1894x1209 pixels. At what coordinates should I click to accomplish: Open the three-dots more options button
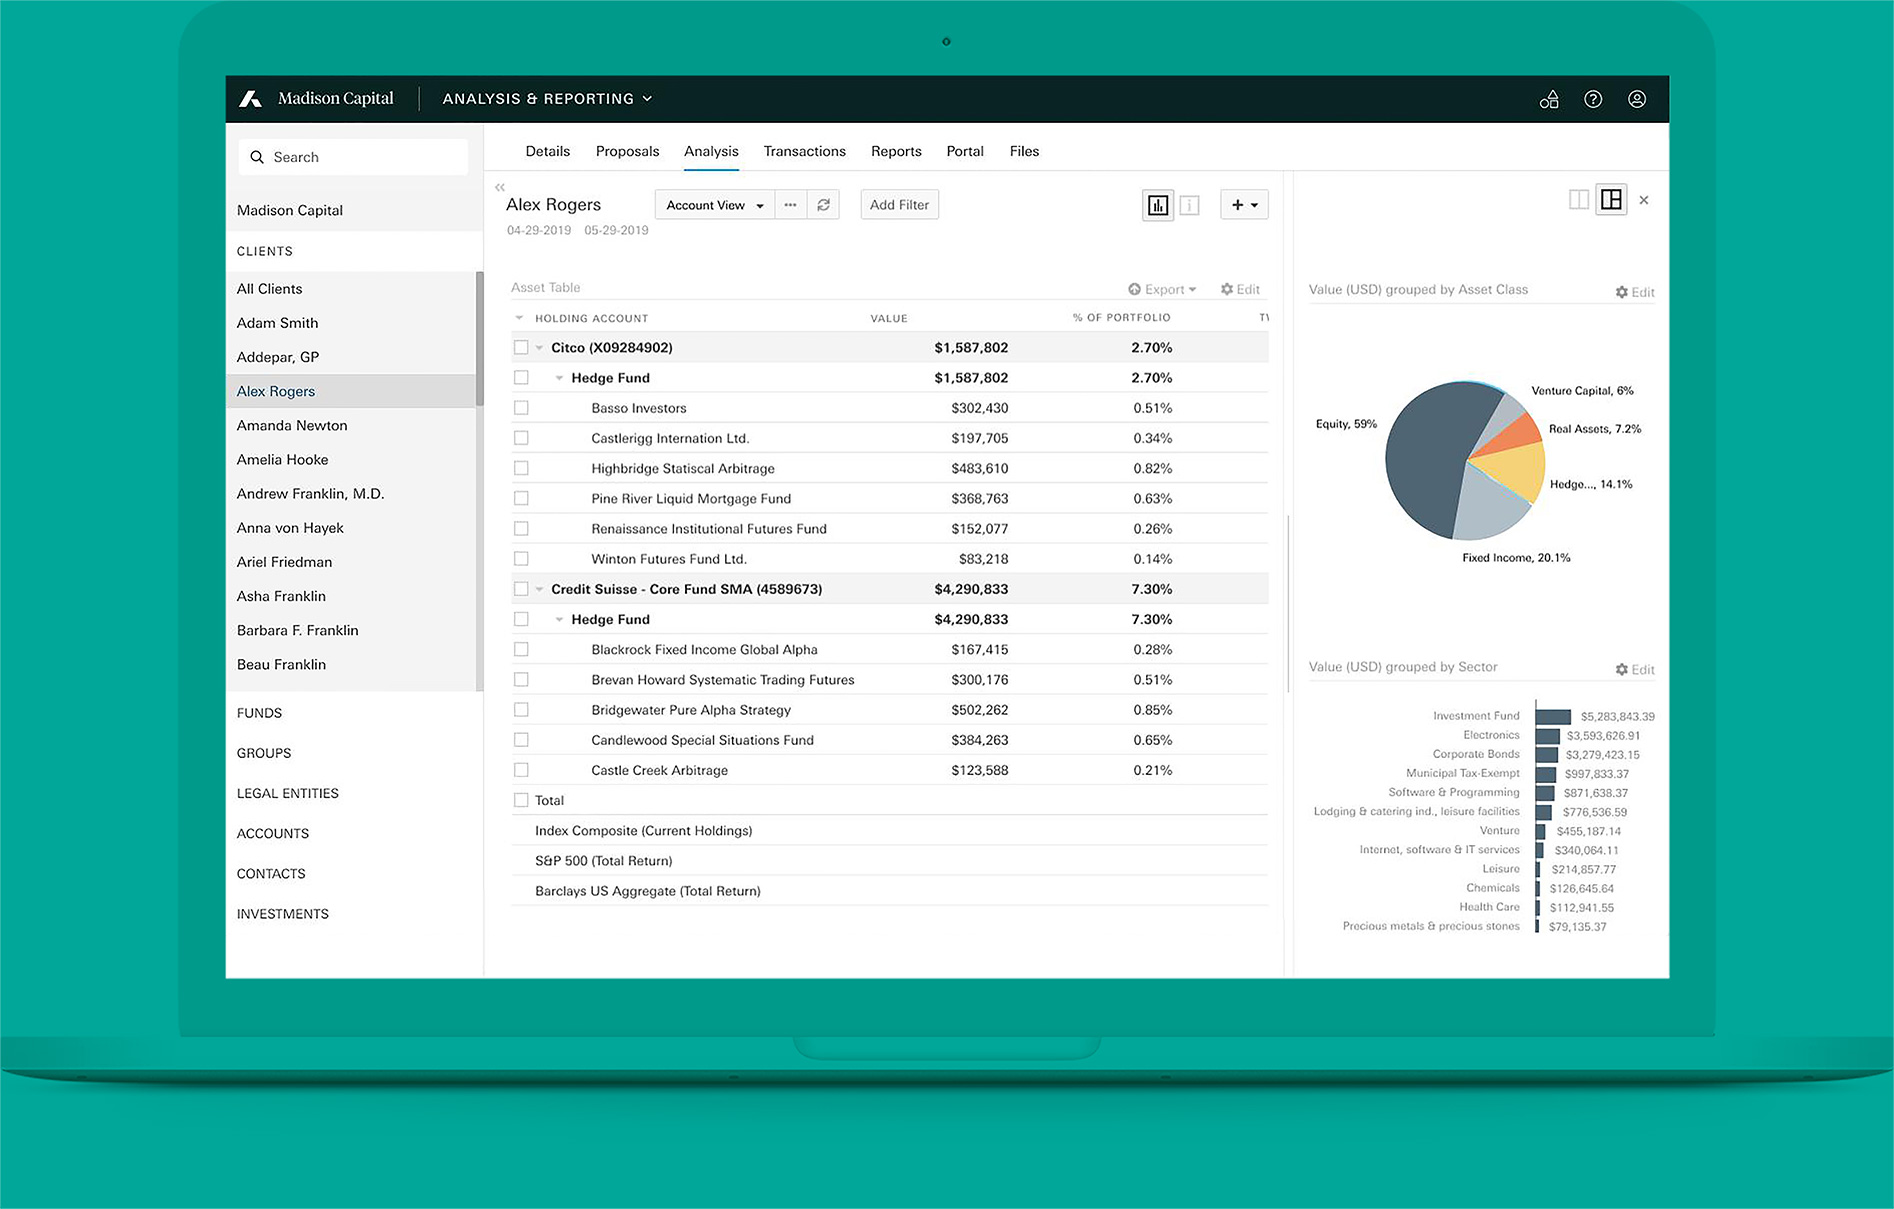coord(790,205)
